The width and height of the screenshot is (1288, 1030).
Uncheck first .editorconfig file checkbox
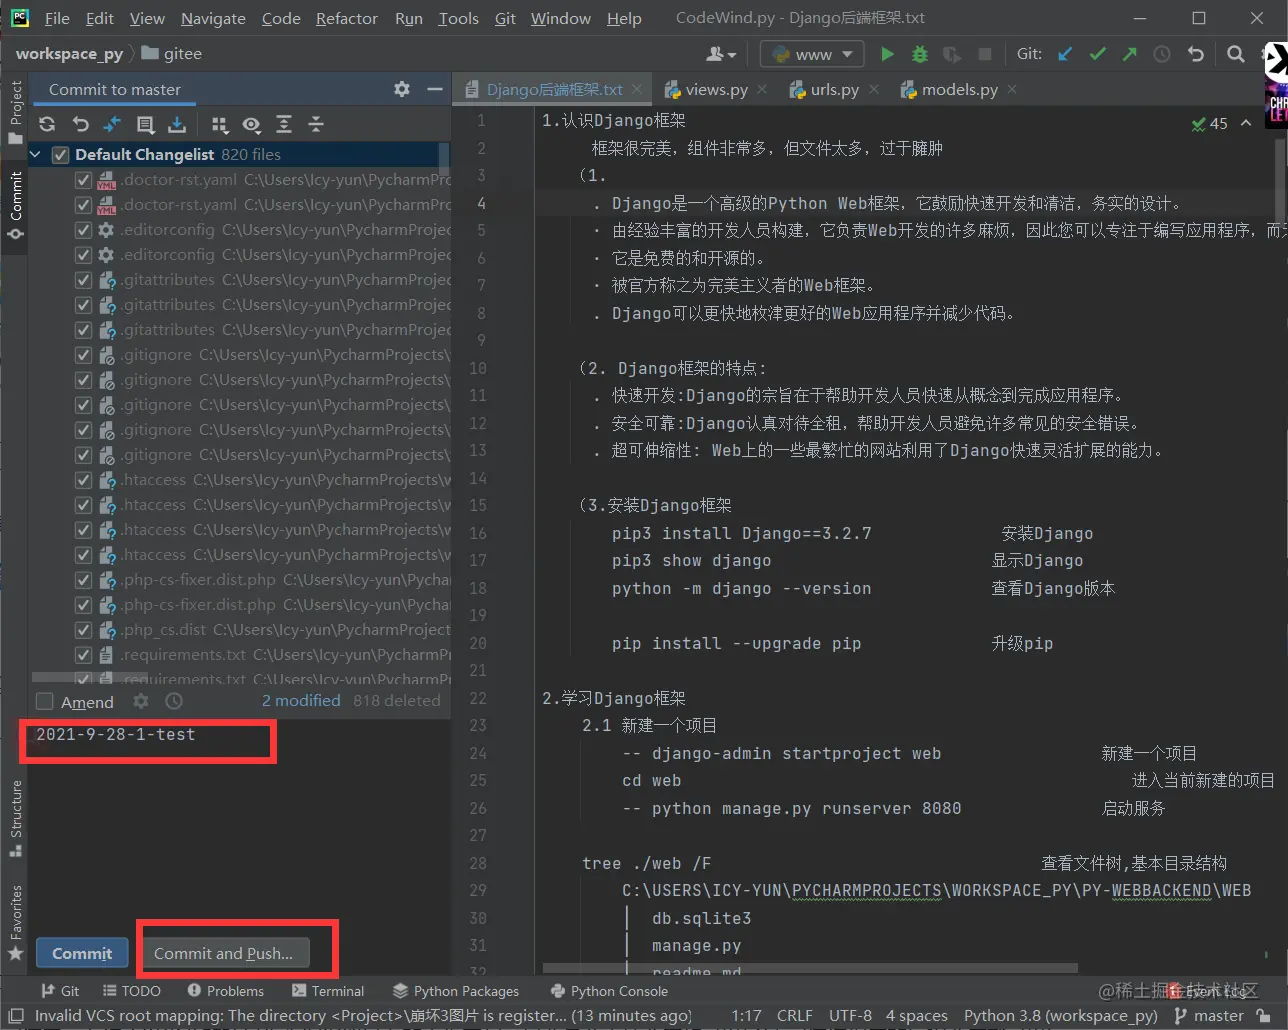[x=84, y=230]
